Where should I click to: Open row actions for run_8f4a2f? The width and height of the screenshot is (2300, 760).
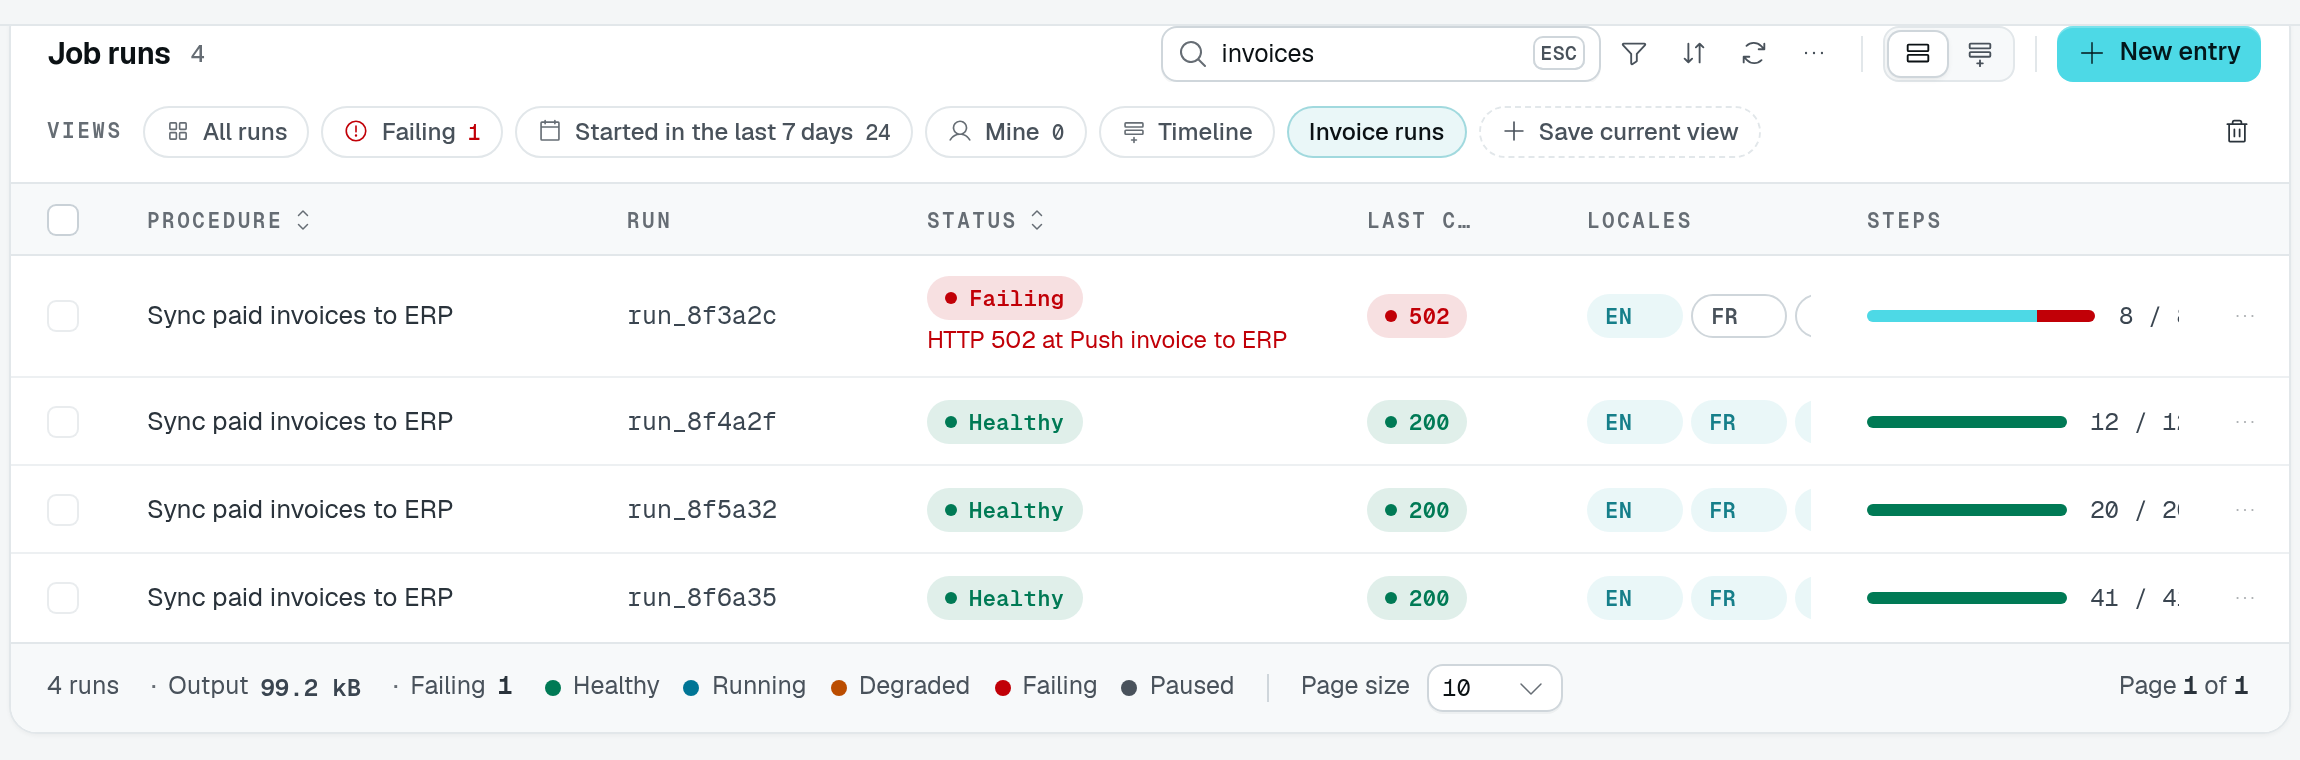pos(2245,422)
